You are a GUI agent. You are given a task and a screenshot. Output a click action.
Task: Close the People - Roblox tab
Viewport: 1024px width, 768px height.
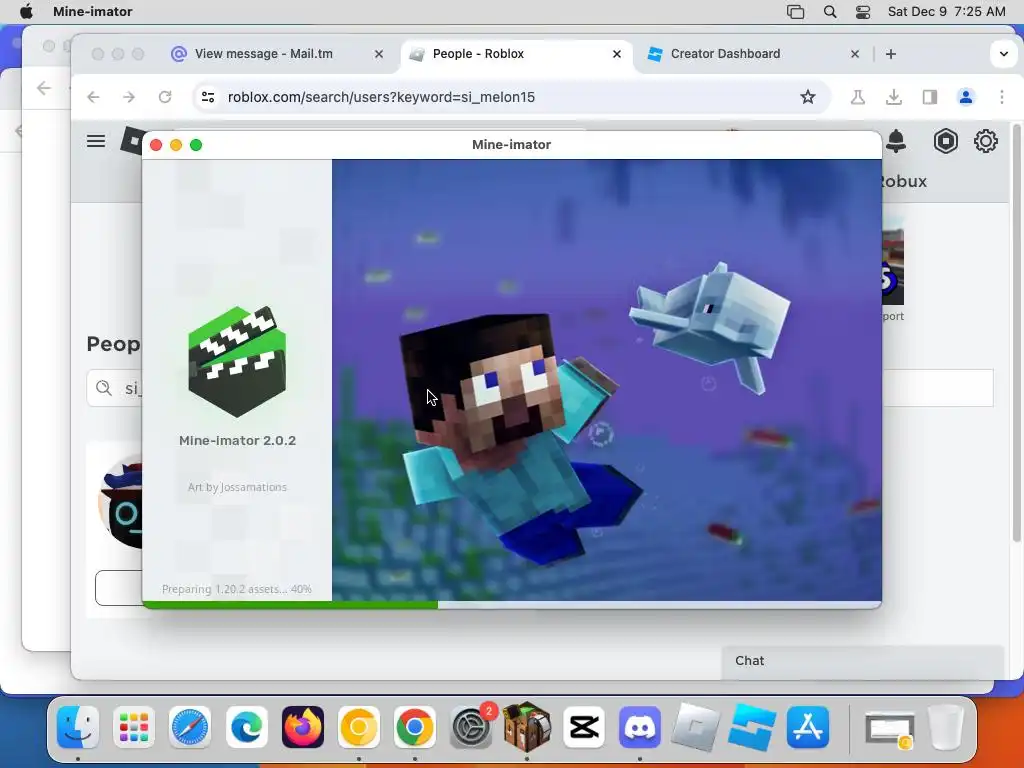coord(616,54)
